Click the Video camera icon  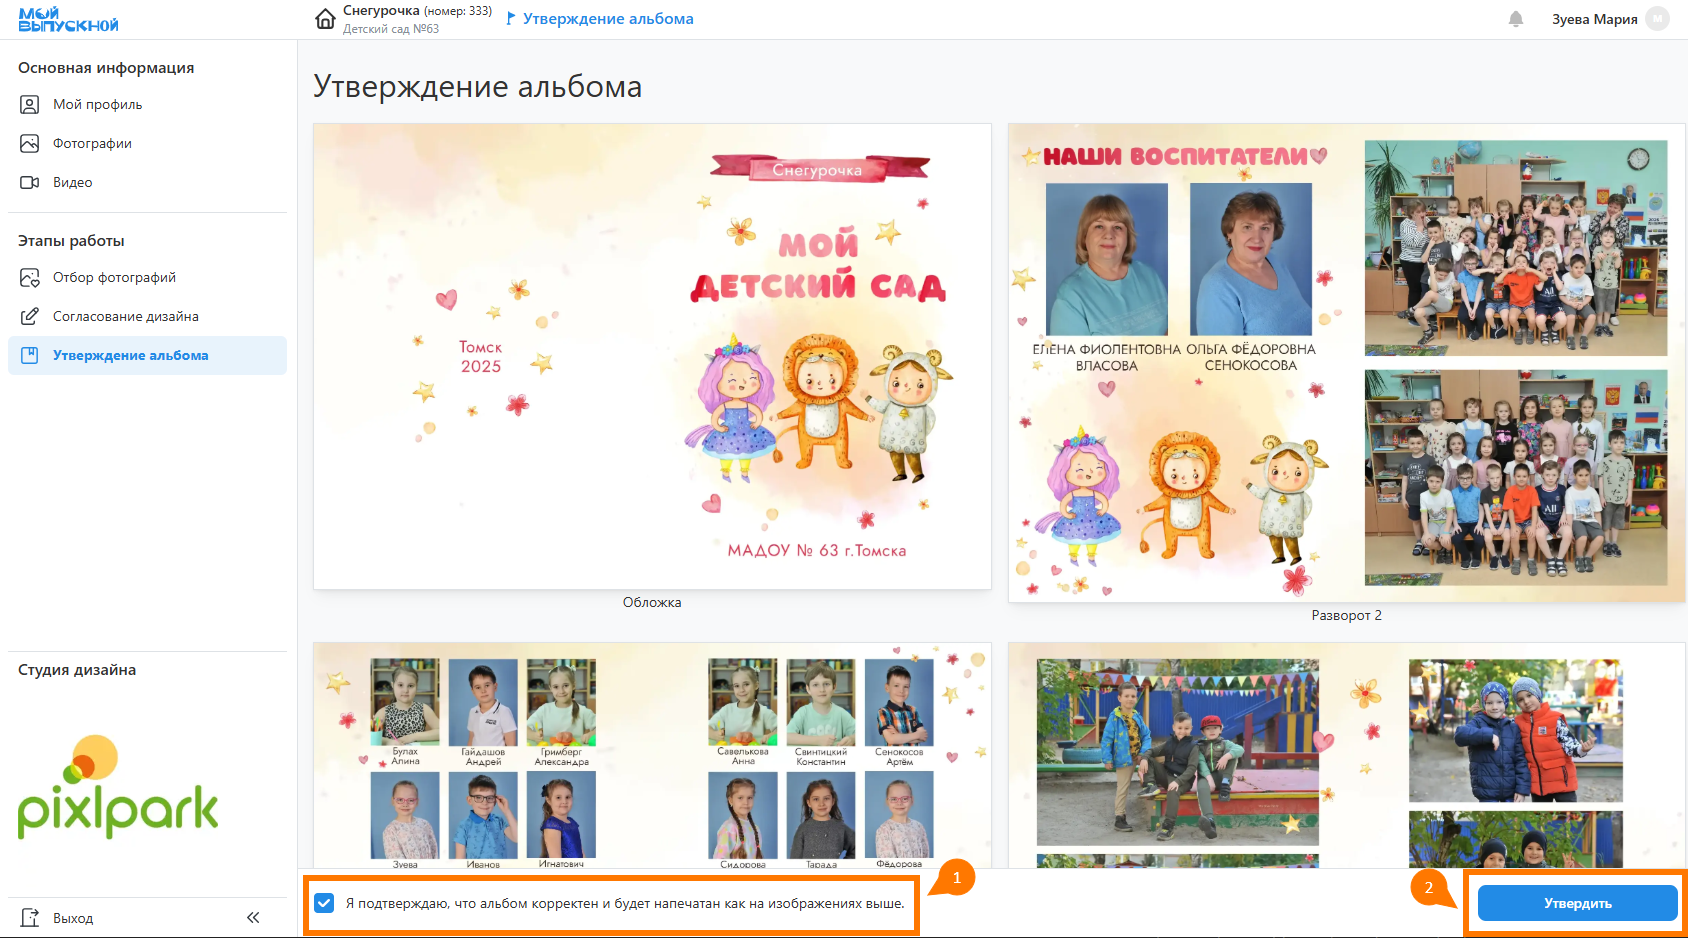[x=30, y=183]
